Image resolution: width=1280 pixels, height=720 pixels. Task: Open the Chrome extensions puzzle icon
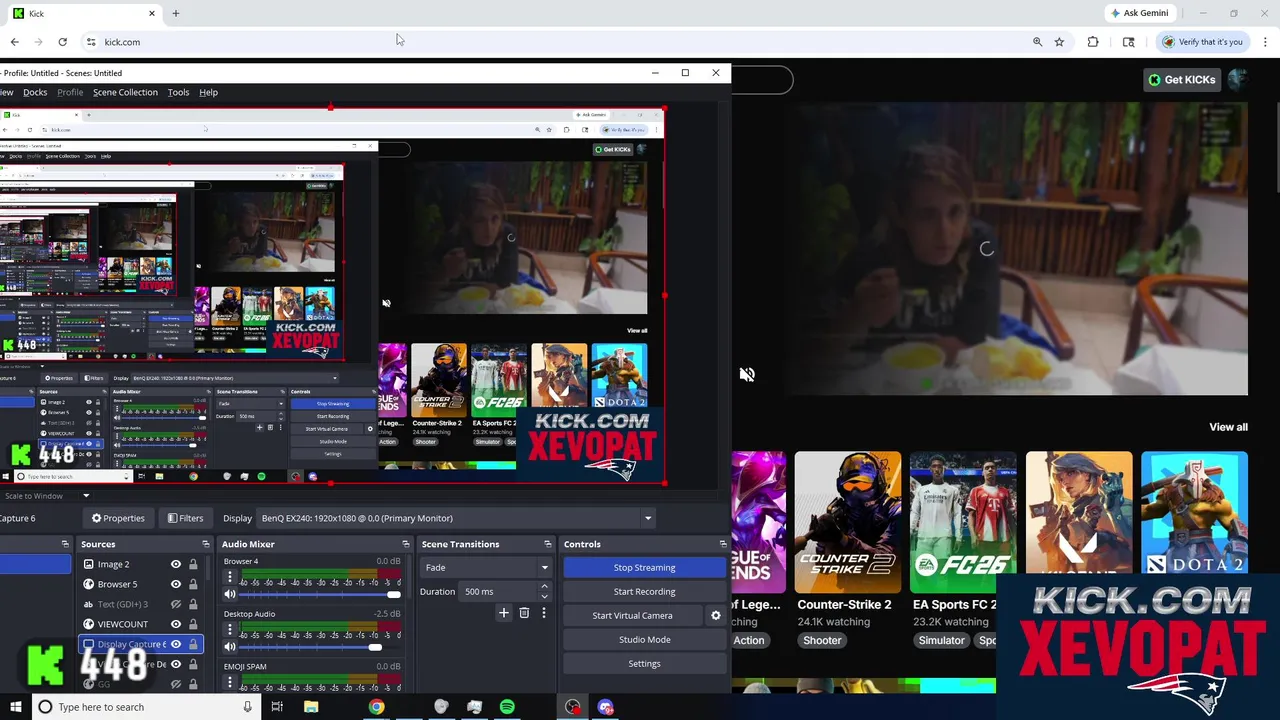[x=1093, y=42]
